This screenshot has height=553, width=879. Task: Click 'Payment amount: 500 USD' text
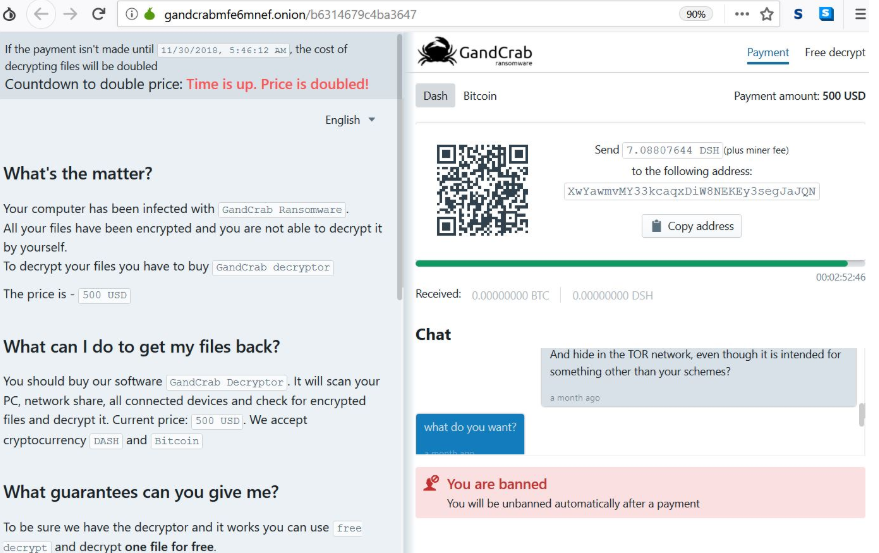pos(799,96)
